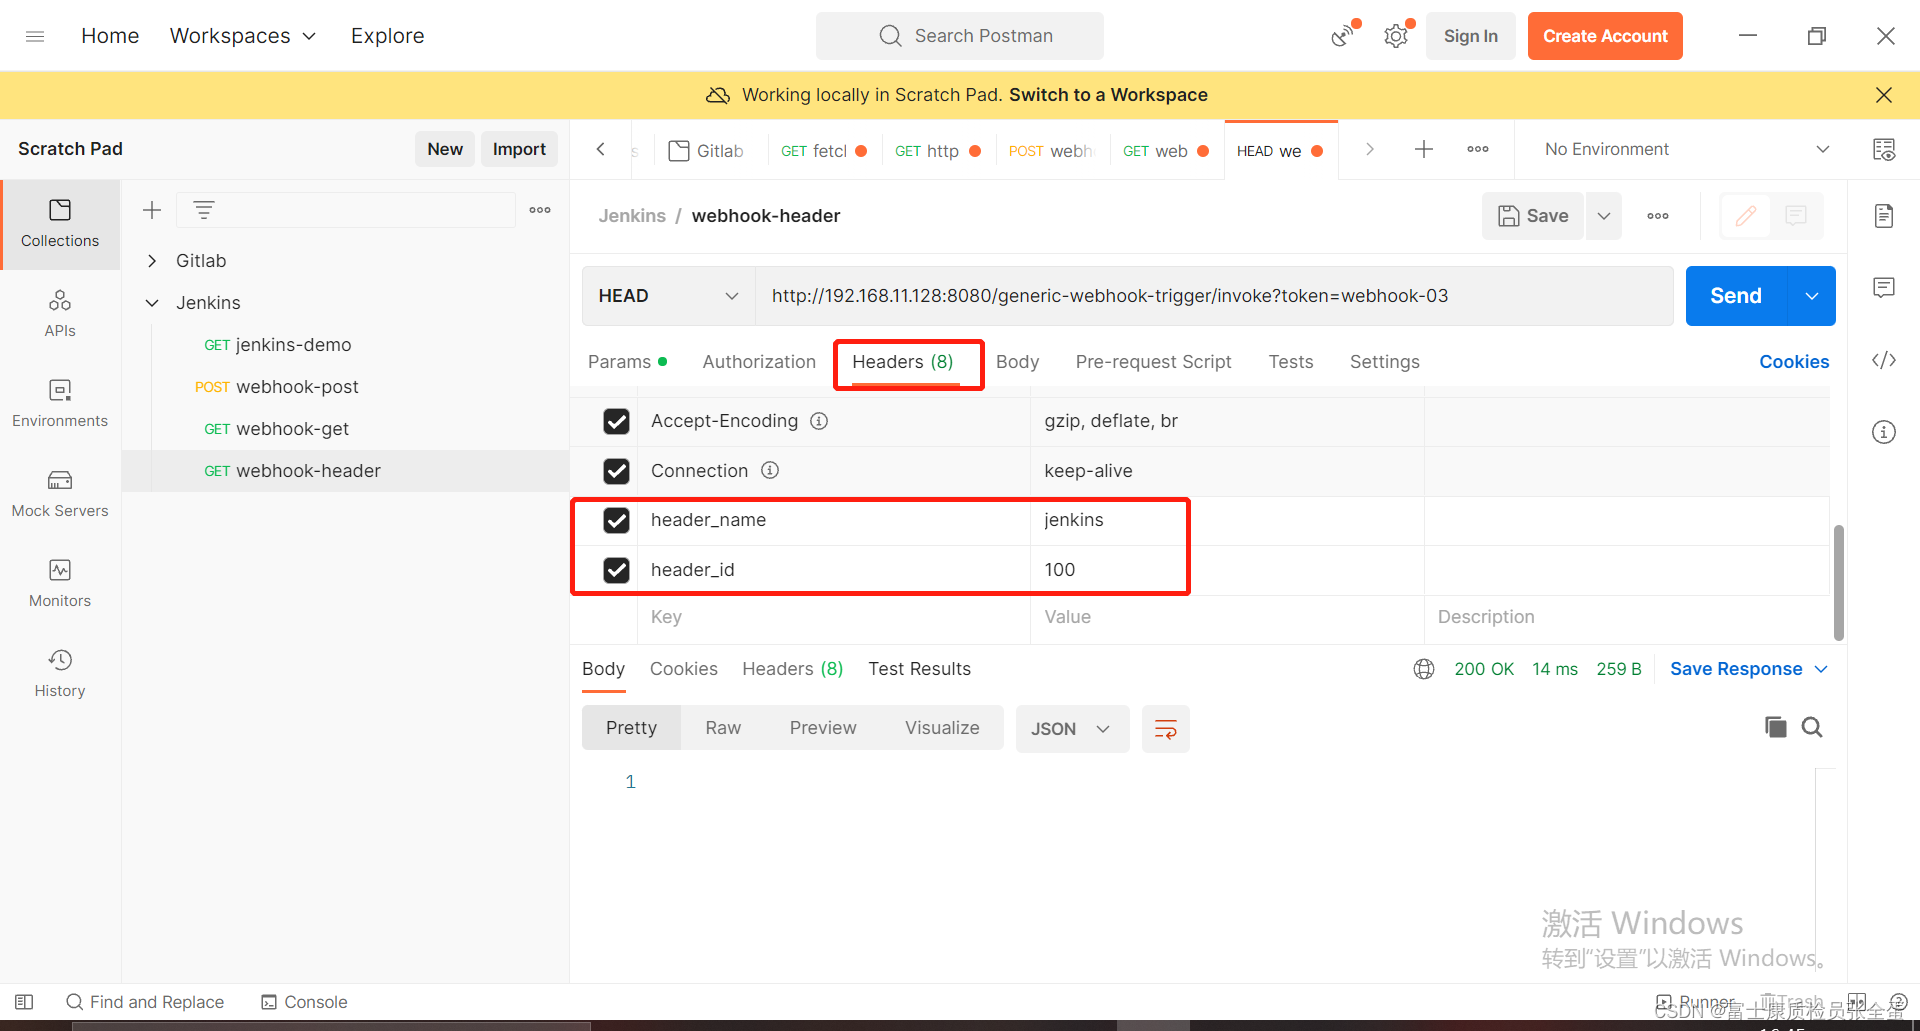The height and width of the screenshot is (1031, 1920).
Task: Open the request info icon
Action: [1884, 432]
